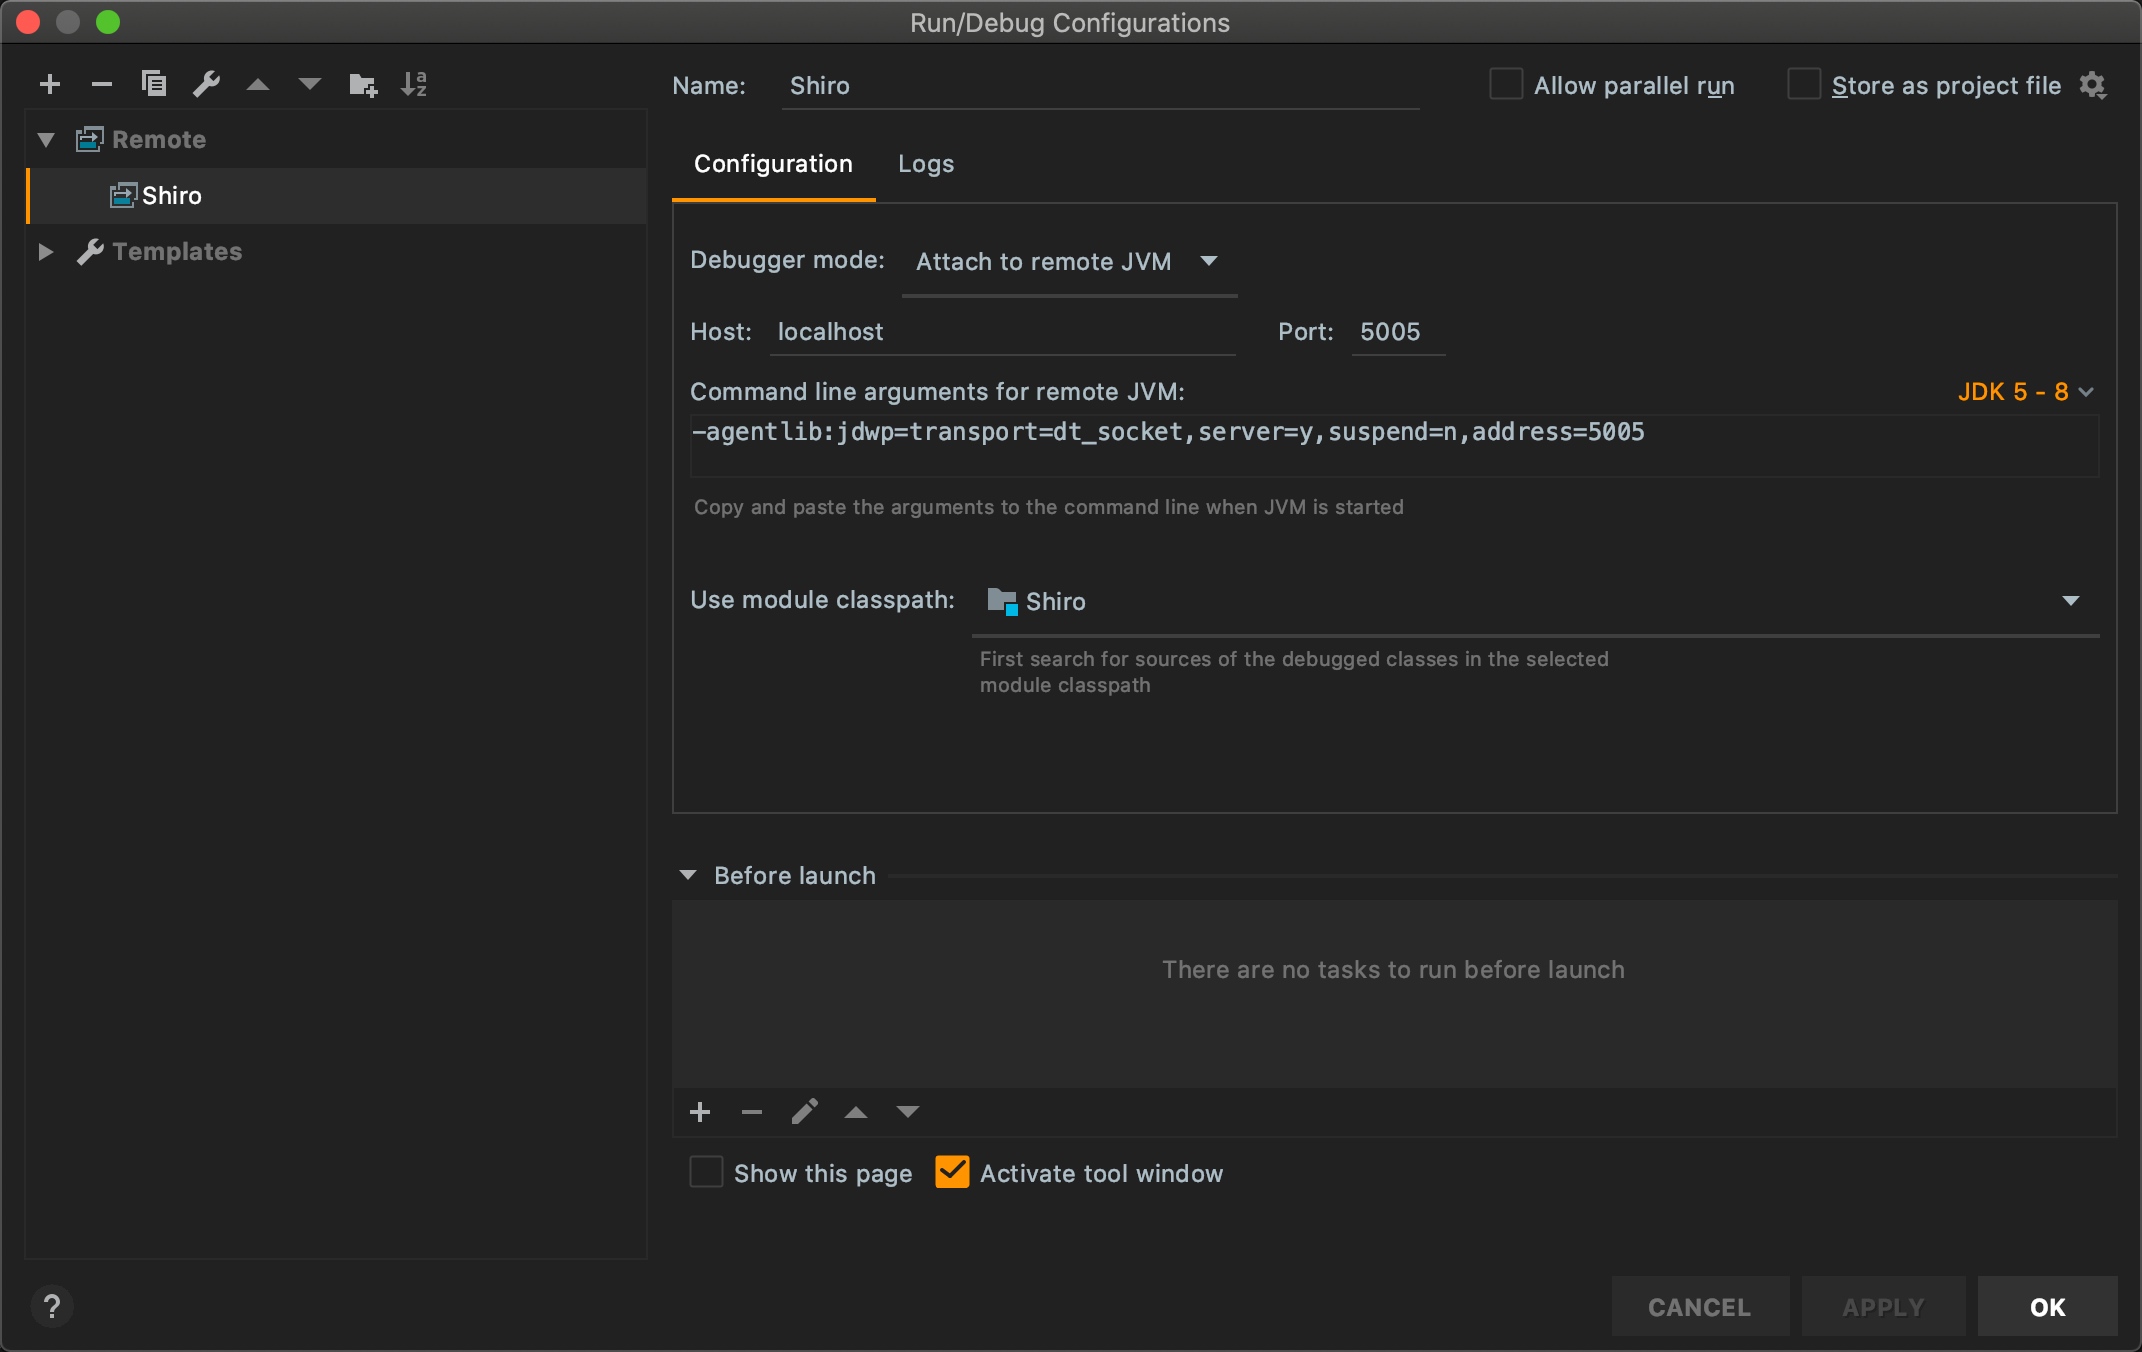Add a before launch task
2142x1352 pixels.
click(700, 1112)
